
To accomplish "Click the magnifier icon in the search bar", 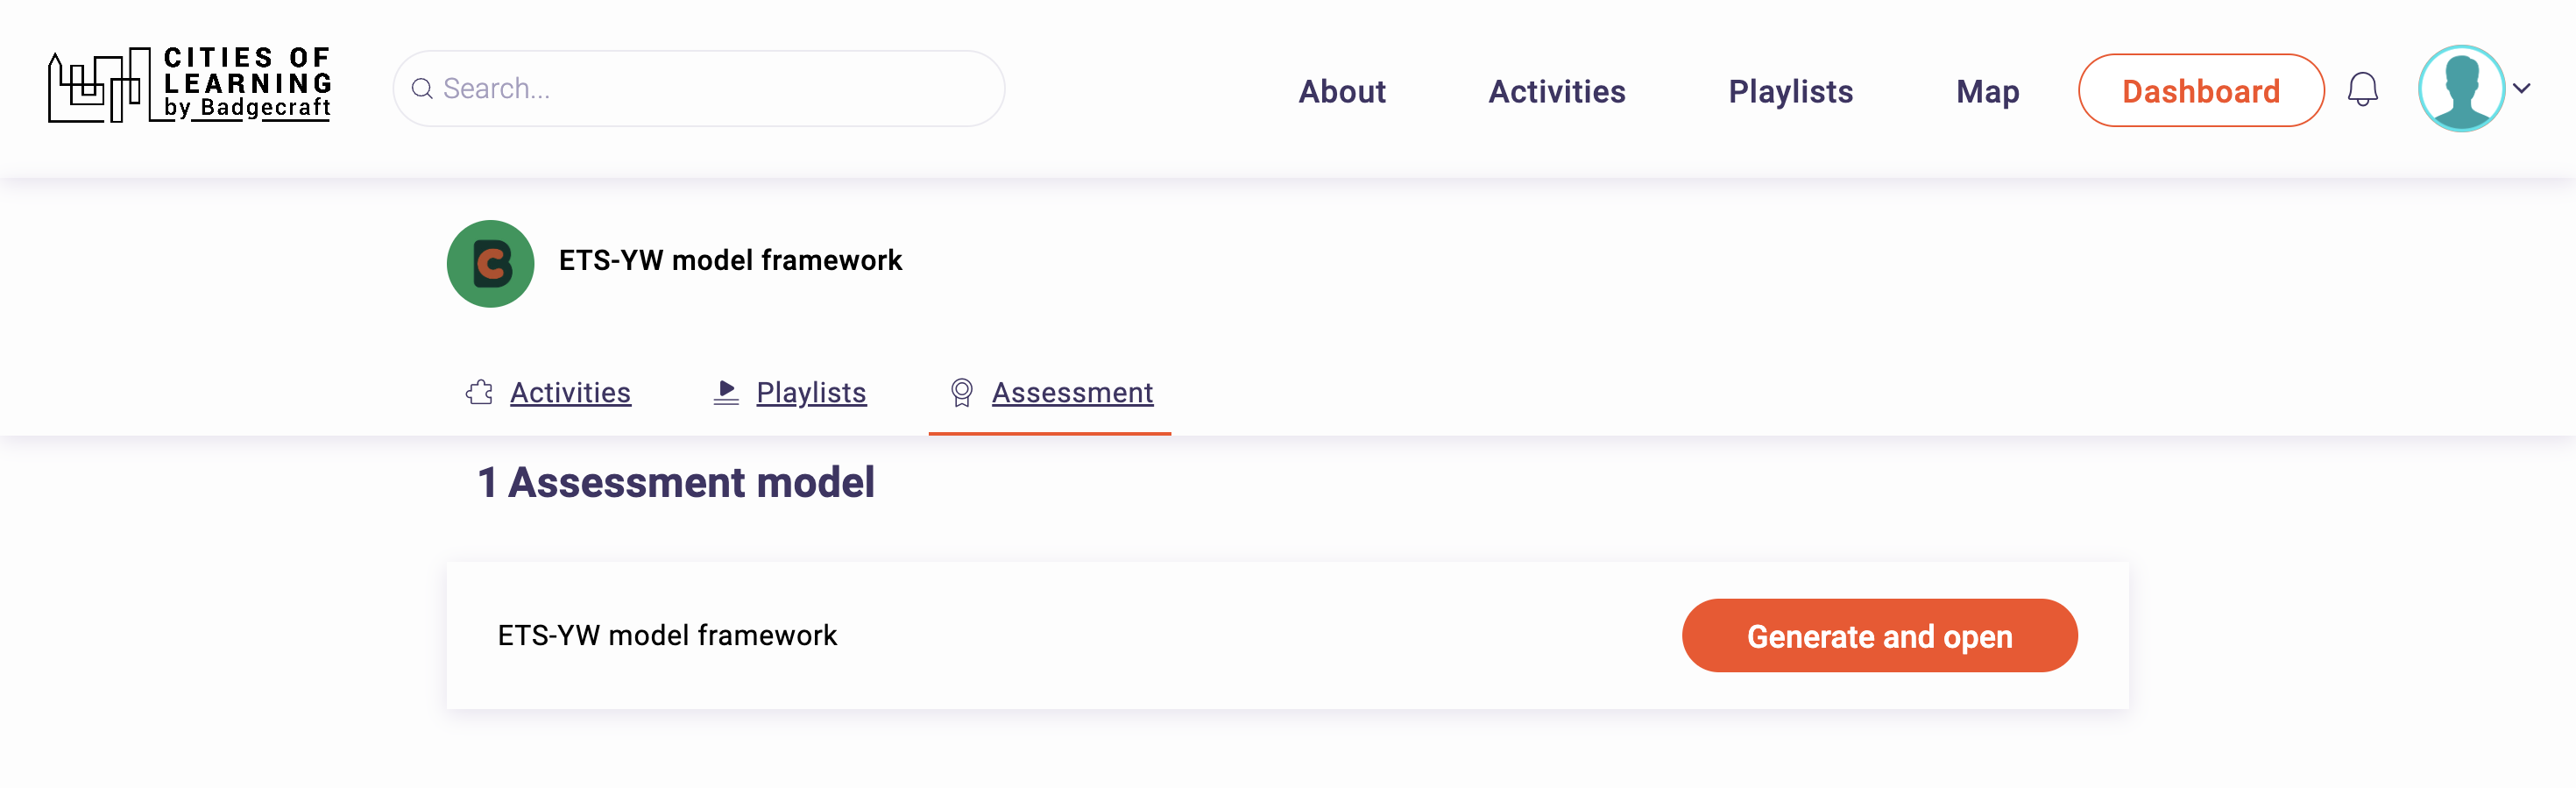I will pos(422,89).
